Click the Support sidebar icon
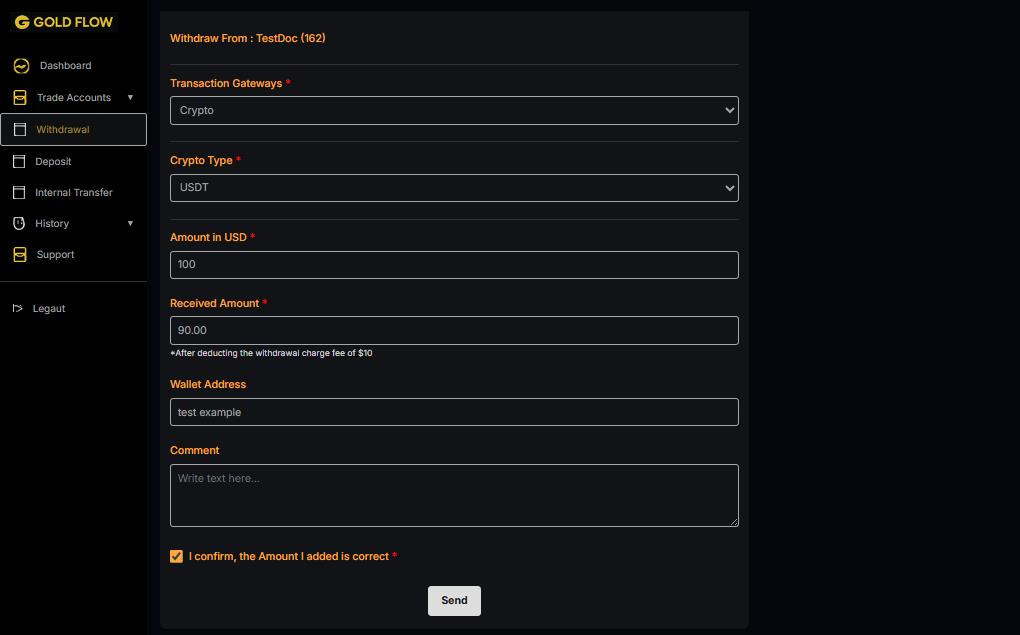Screen dimensions: 1020x635 click(20, 255)
